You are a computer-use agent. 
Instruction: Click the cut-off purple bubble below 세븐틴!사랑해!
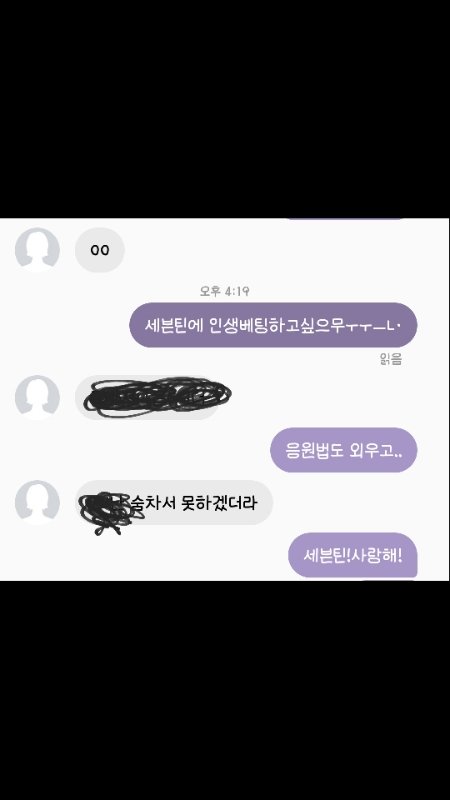click(389, 580)
